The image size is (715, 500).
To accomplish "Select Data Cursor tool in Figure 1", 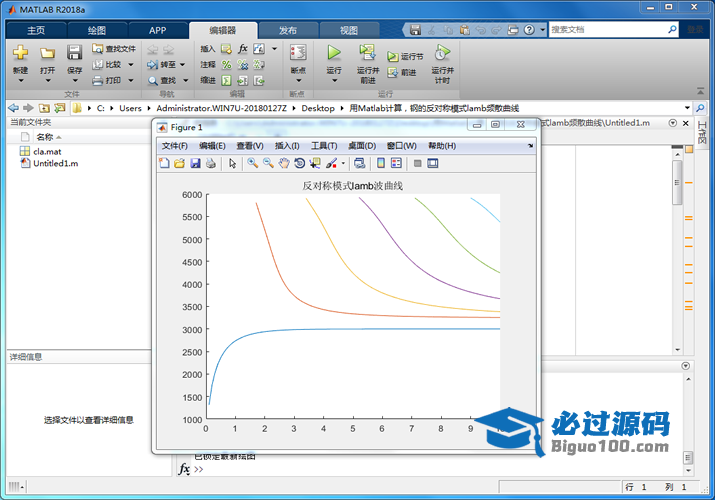I will (315, 163).
